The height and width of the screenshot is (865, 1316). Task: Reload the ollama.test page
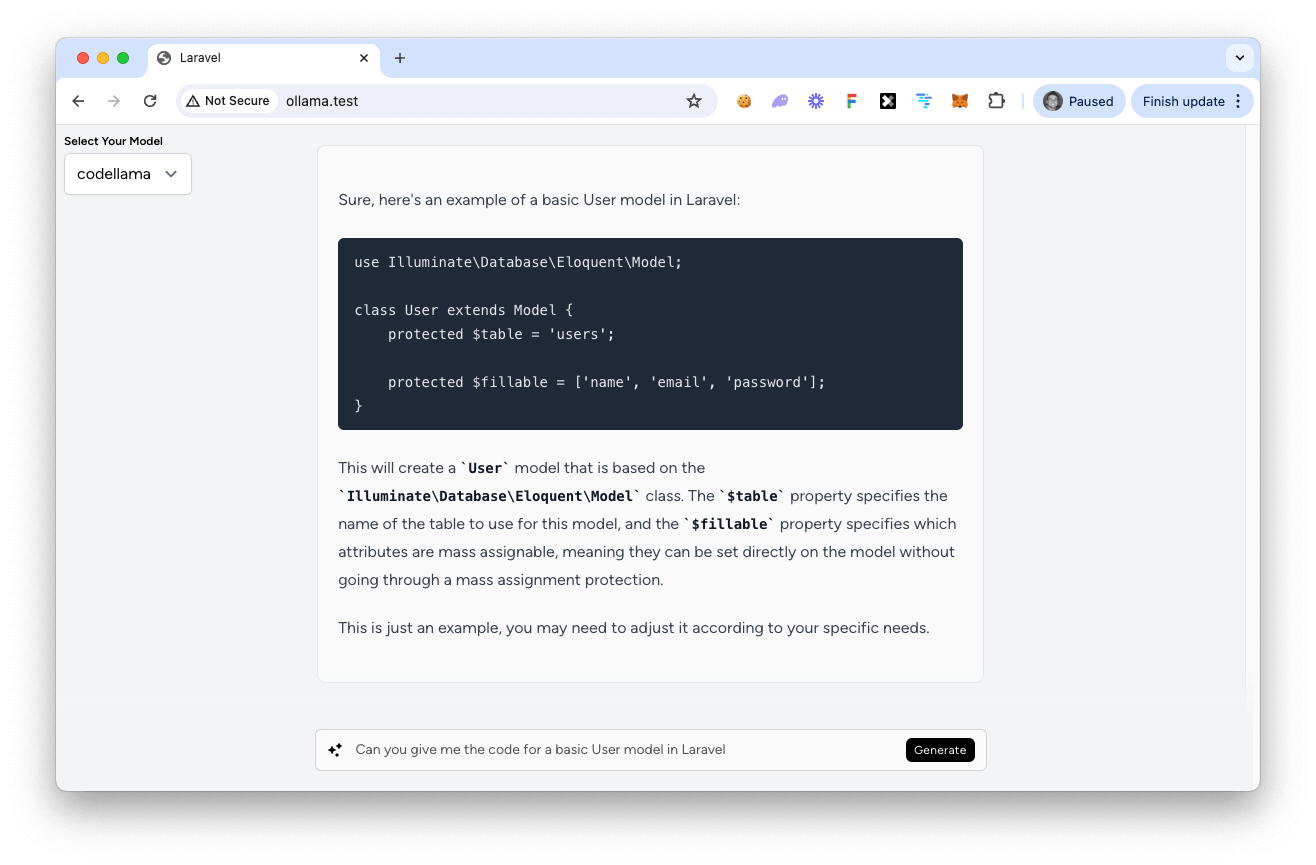pyautogui.click(x=150, y=101)
